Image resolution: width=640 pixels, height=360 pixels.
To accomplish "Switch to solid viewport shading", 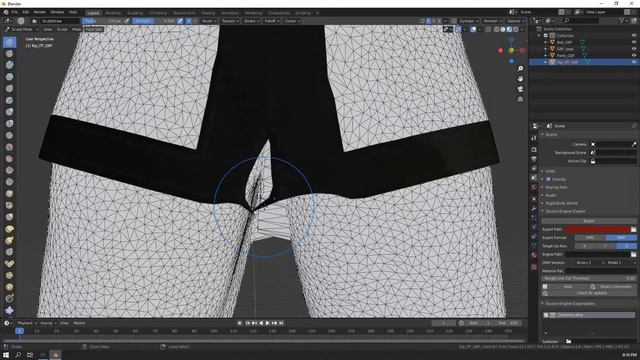I will click(503, 29).
